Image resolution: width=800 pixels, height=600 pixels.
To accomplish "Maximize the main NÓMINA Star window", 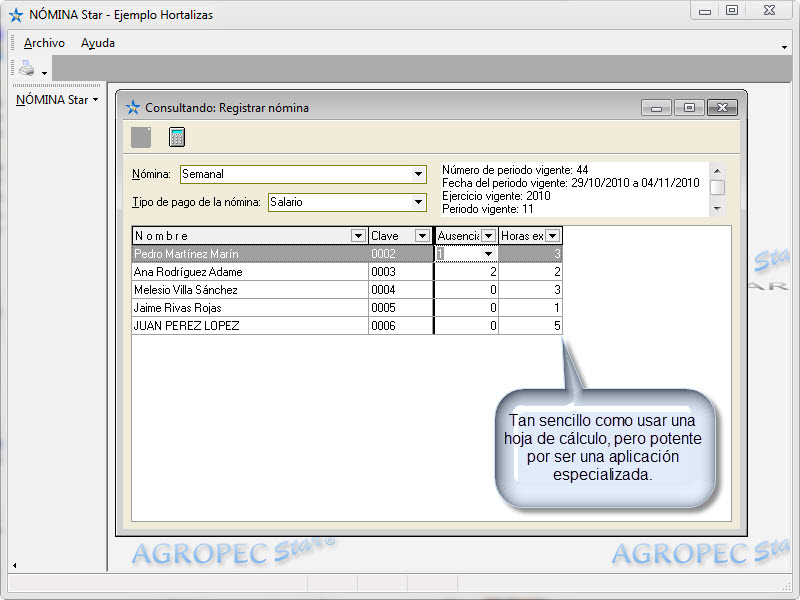I will click(732, 11).
